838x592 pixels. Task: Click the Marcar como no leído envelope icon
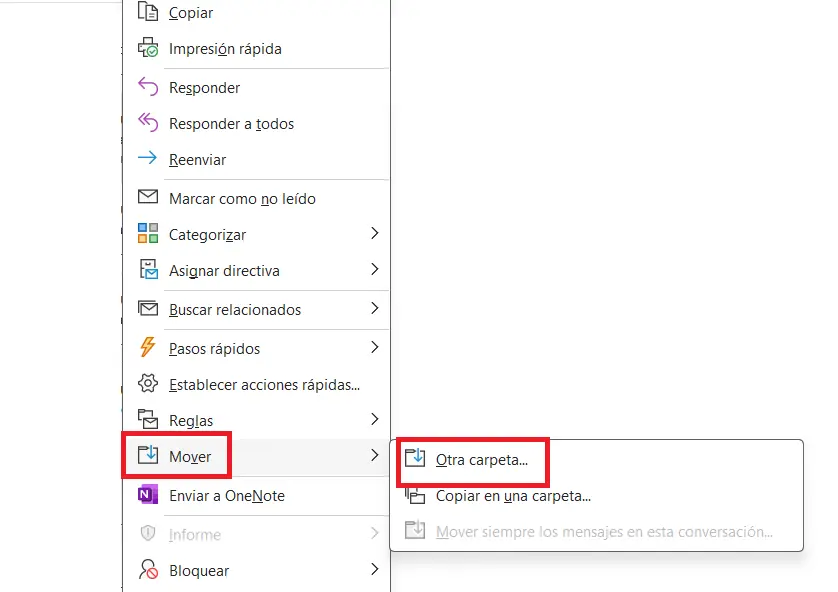[147, 198]
